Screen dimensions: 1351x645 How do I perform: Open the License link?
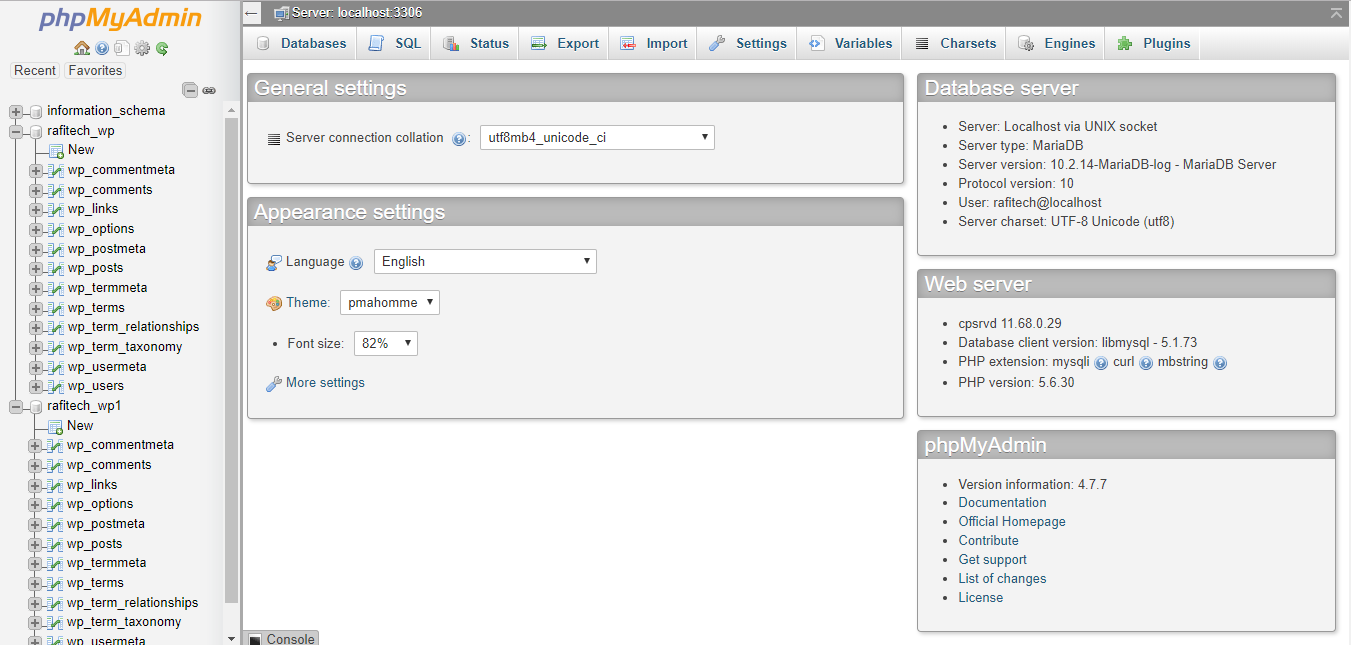(x=980, y=598)
